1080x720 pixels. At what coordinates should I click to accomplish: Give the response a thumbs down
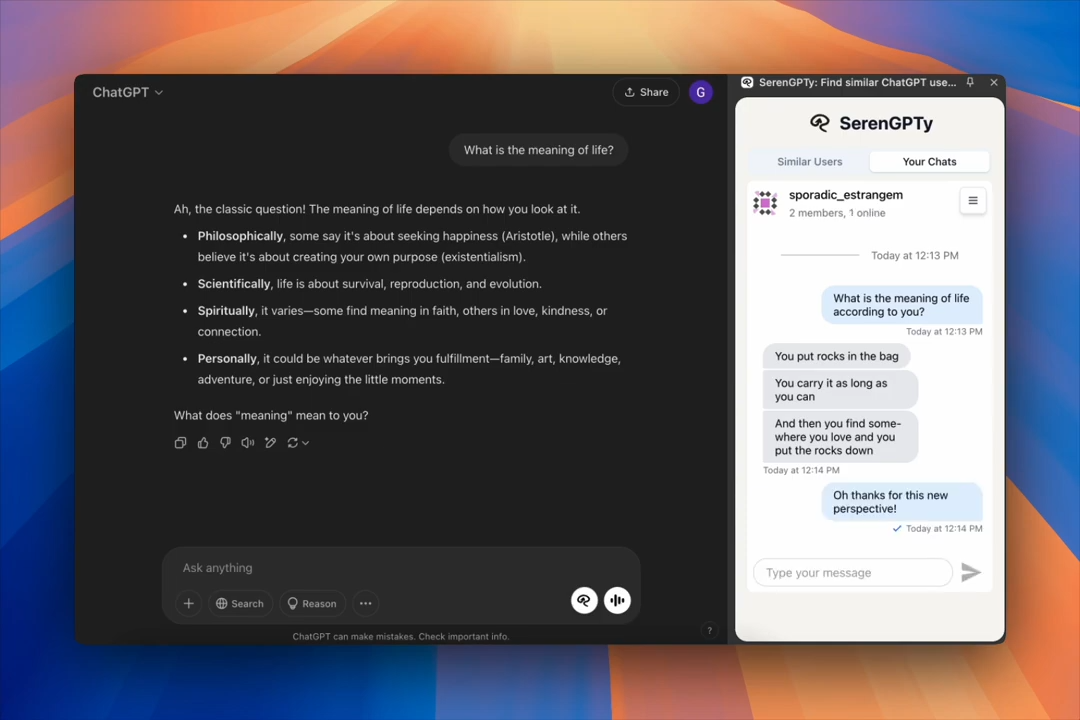pos(225,443)
